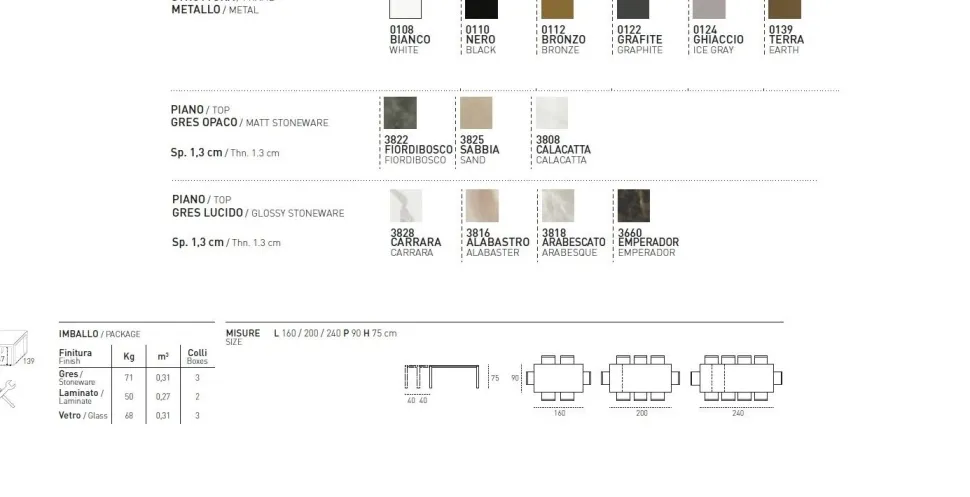Click the '3816 ALABASTRO' code label

[x=498, y=238]
